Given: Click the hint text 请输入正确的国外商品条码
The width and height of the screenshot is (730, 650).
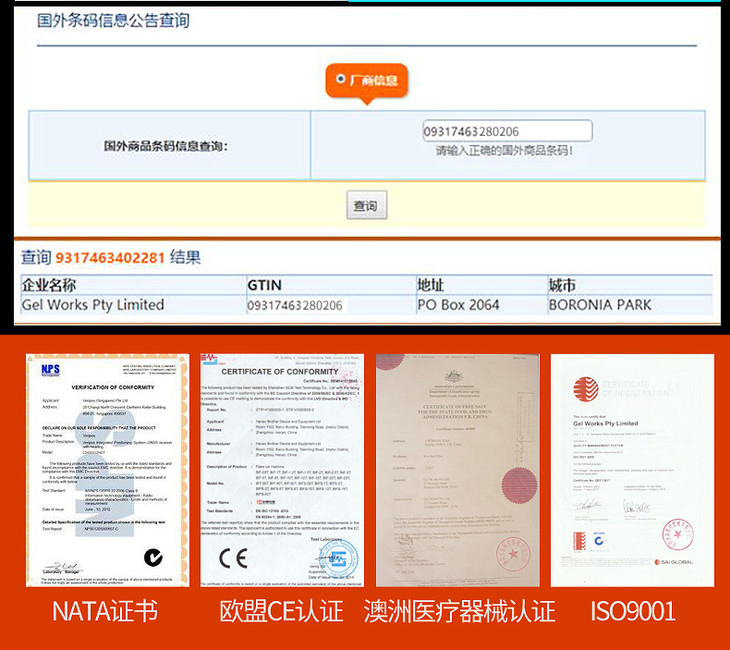Looking at the screenshot, I should (x=504, y=151).
